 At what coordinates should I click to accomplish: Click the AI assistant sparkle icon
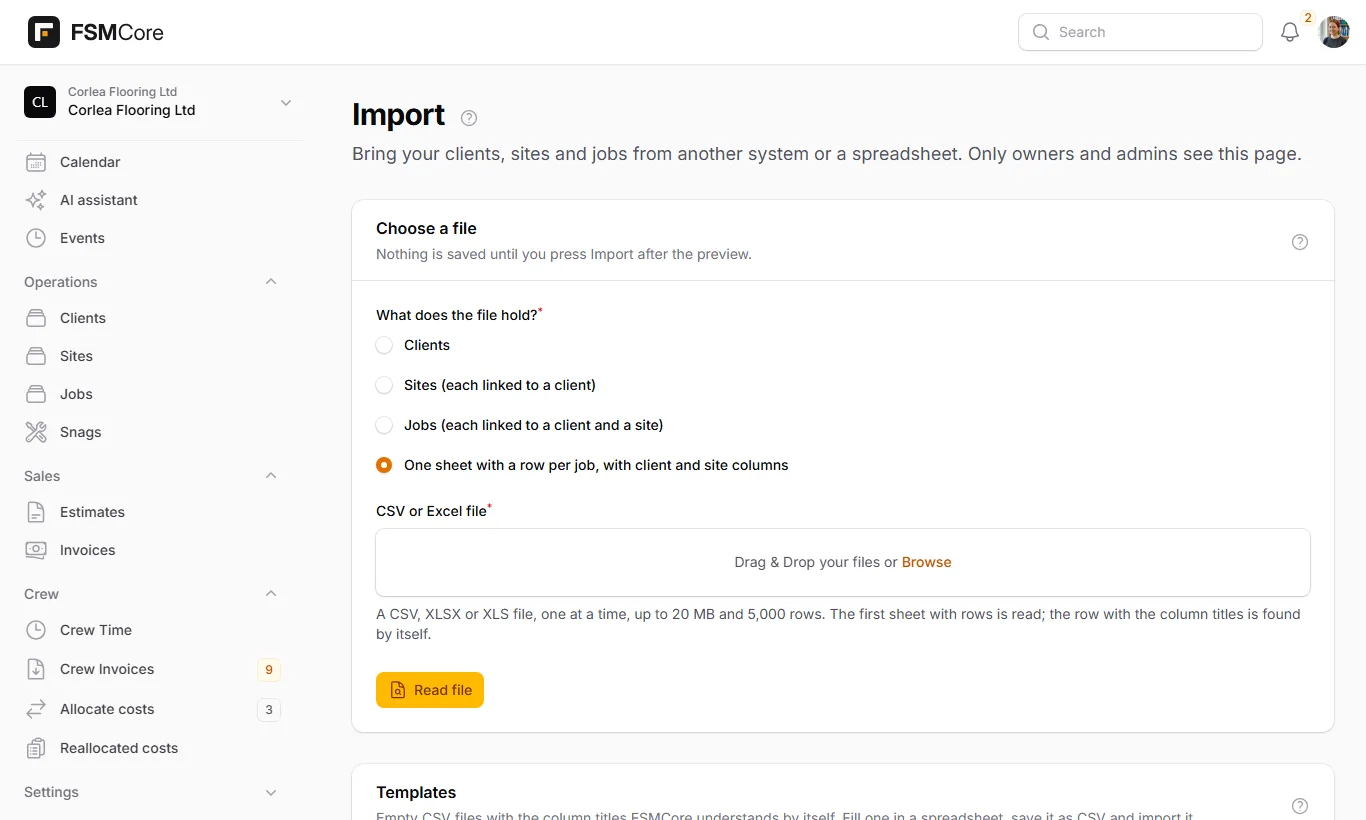point(36,200)
